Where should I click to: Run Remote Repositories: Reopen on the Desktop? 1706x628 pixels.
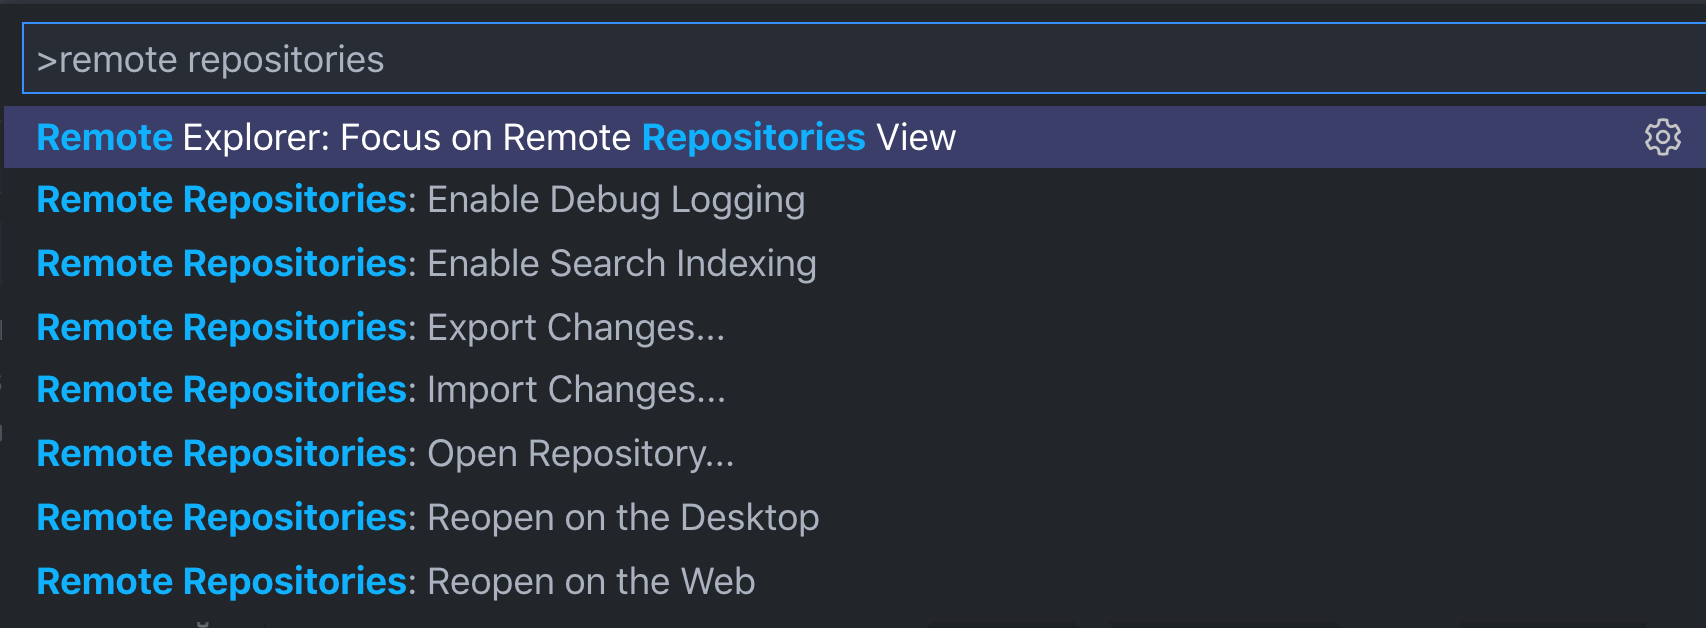tap(427, 517)
